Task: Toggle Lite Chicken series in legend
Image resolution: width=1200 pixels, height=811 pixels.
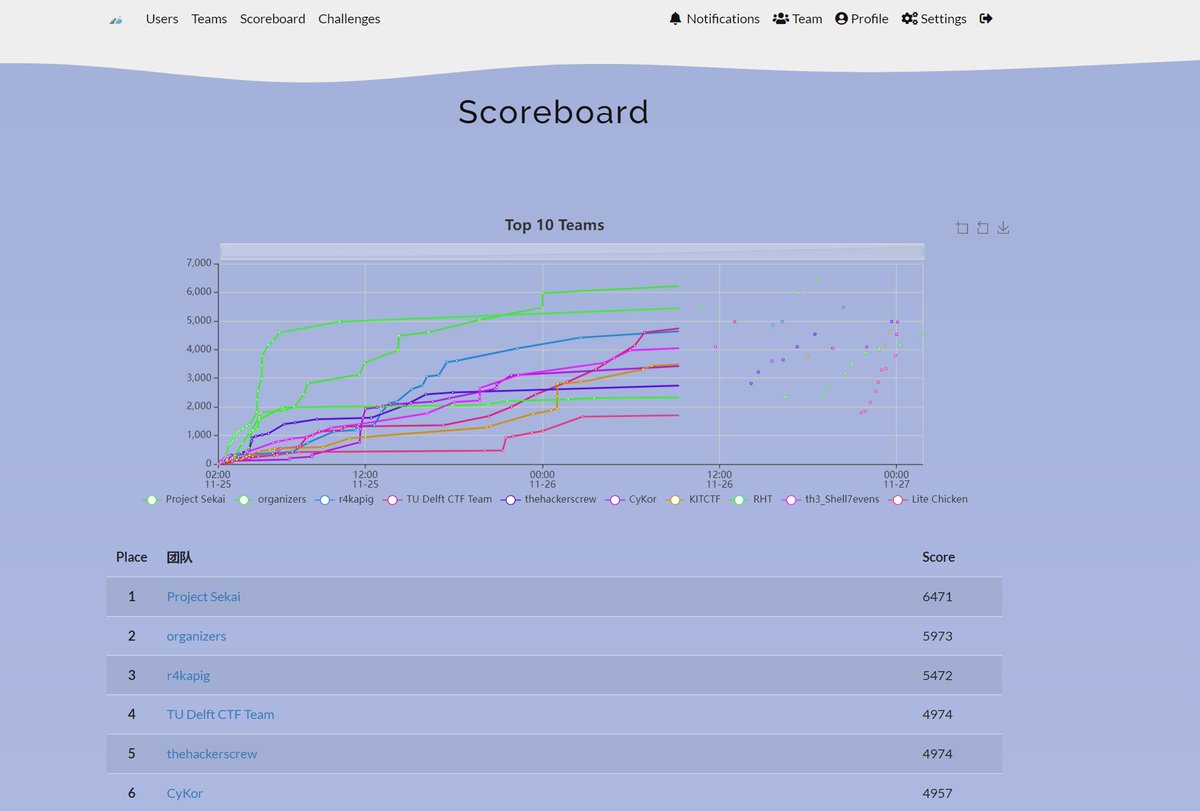Action: [x=928, y=499]
